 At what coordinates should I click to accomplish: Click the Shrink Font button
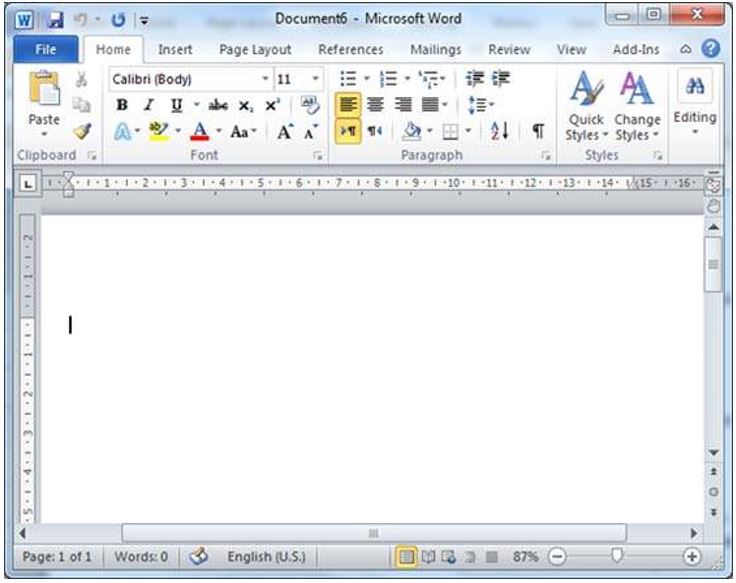(x=310, y=132)
